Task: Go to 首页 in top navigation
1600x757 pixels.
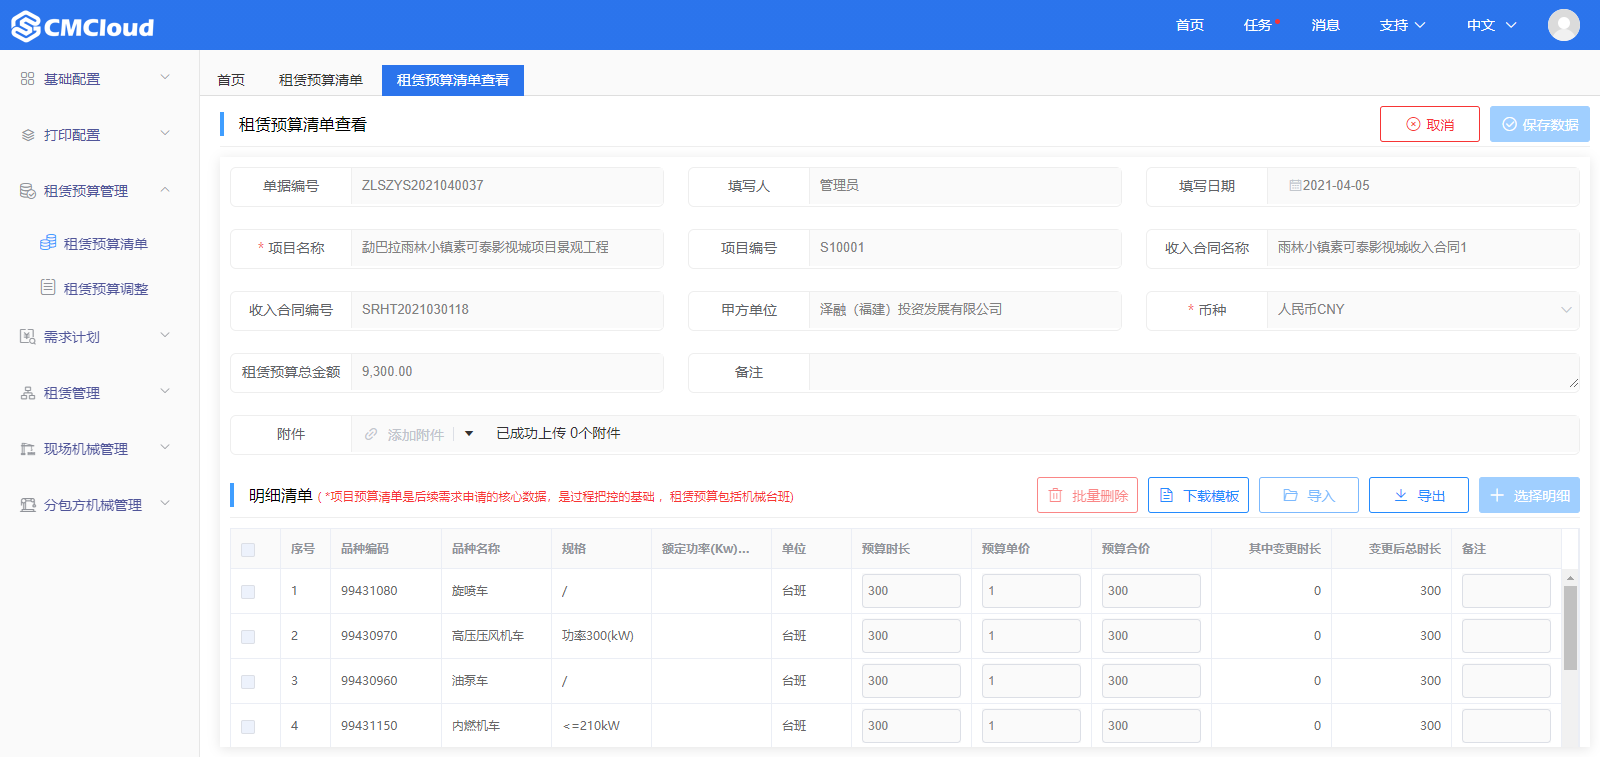Action: click(1190, 25)
